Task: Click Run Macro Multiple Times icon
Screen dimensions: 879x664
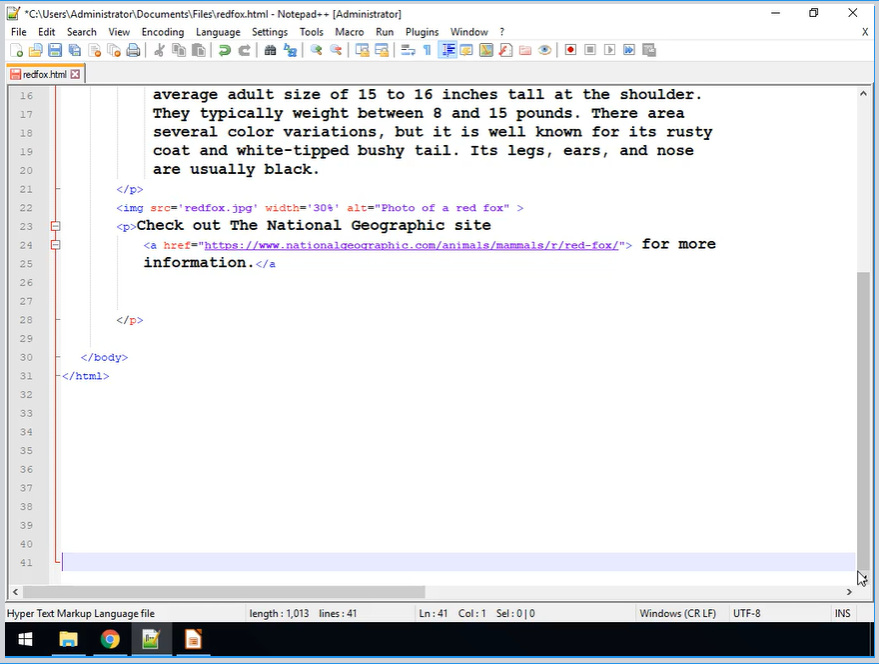Action: [629, 50]
